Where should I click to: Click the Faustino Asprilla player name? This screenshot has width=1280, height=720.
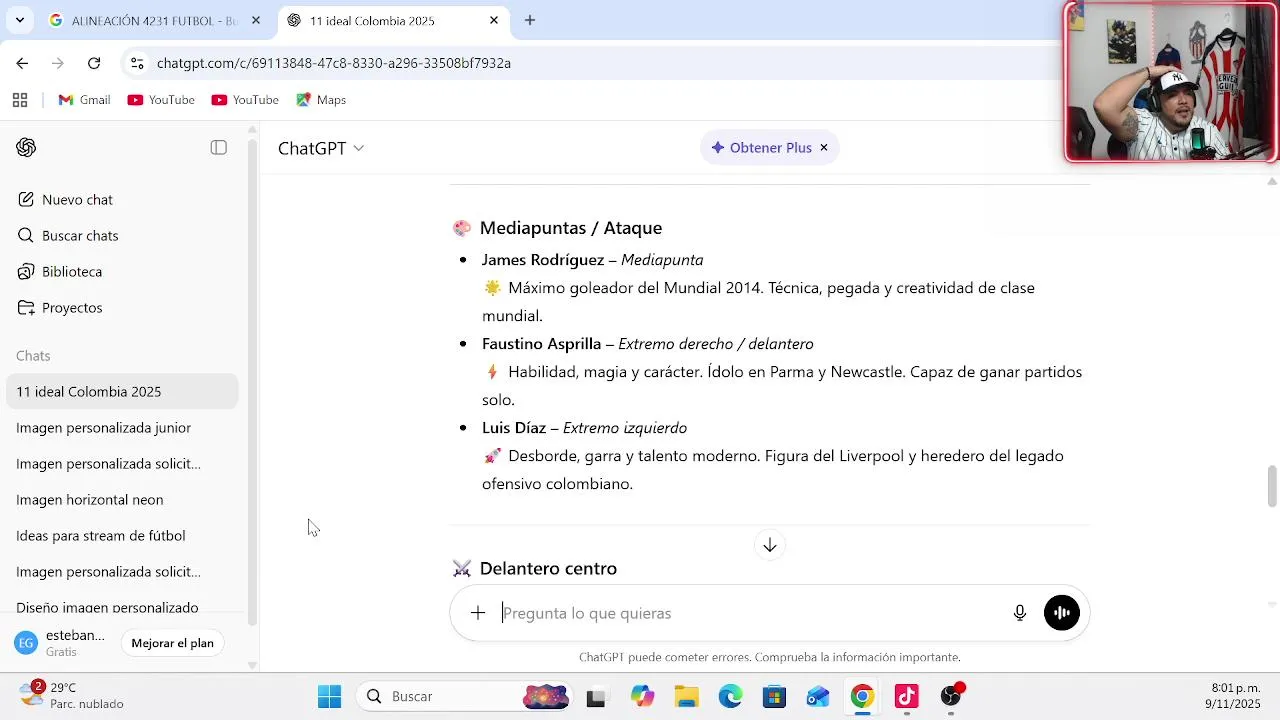[x=541, y=344]
